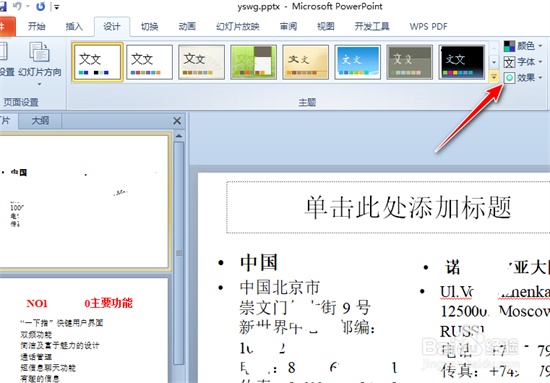Apply the black theme with colorful squares

pyautogui.click(x=462, y=62)
